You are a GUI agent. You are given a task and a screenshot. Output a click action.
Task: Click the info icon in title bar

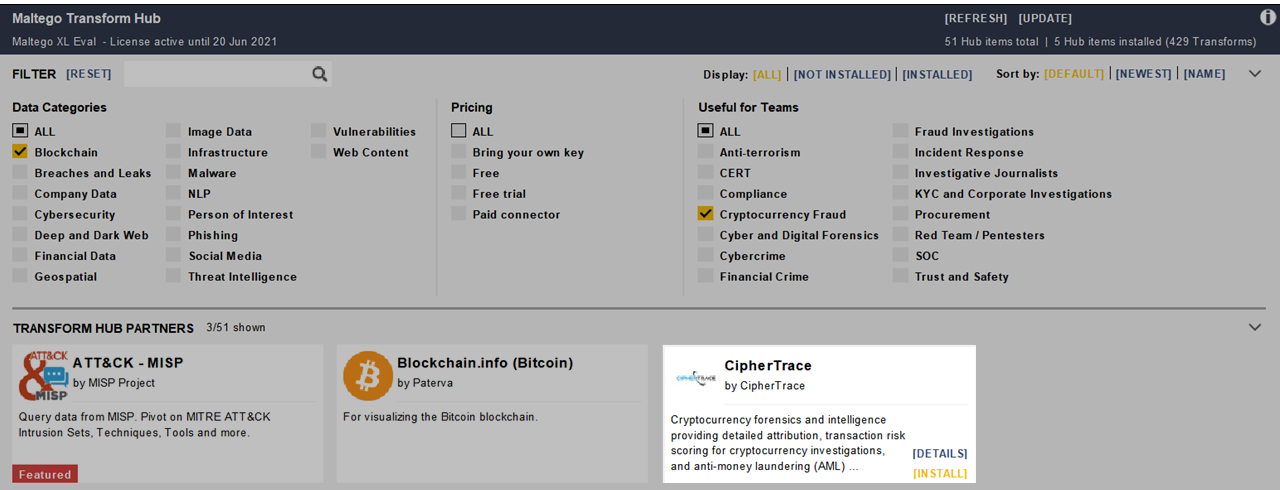click(1267, 18)
